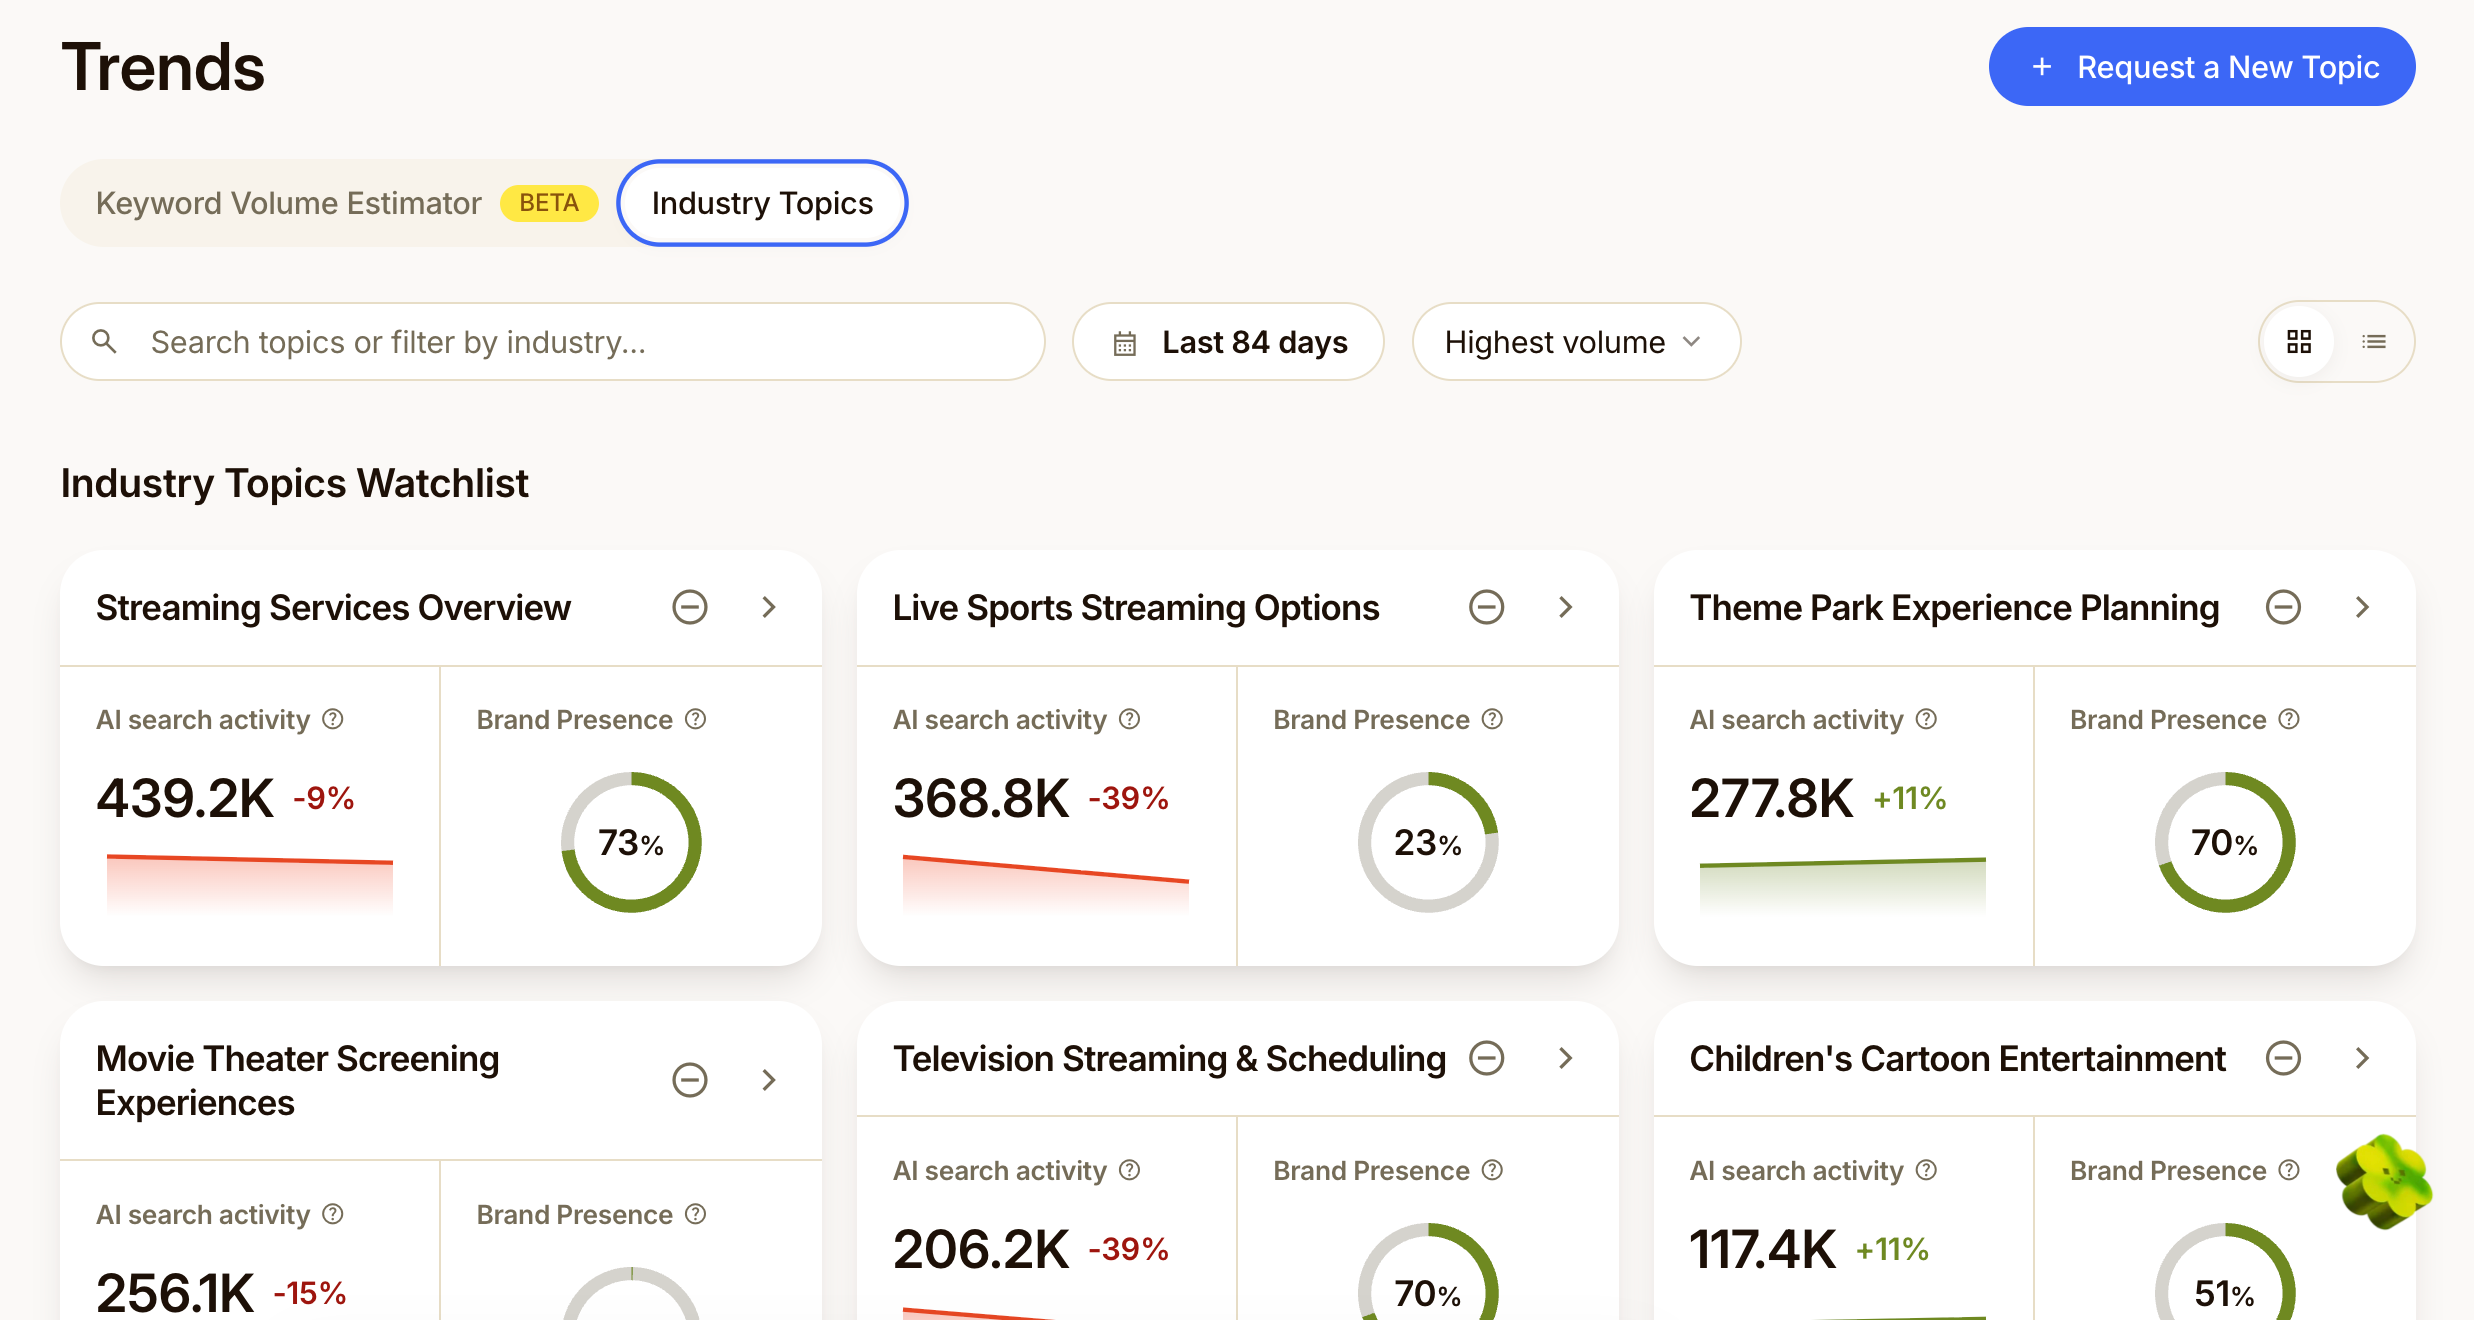Image resolution: width=2474 pixels, height=1320 pixels.
Task: Click Children's Cartoon Entertainment card title
Action: pos(1957,1058)
